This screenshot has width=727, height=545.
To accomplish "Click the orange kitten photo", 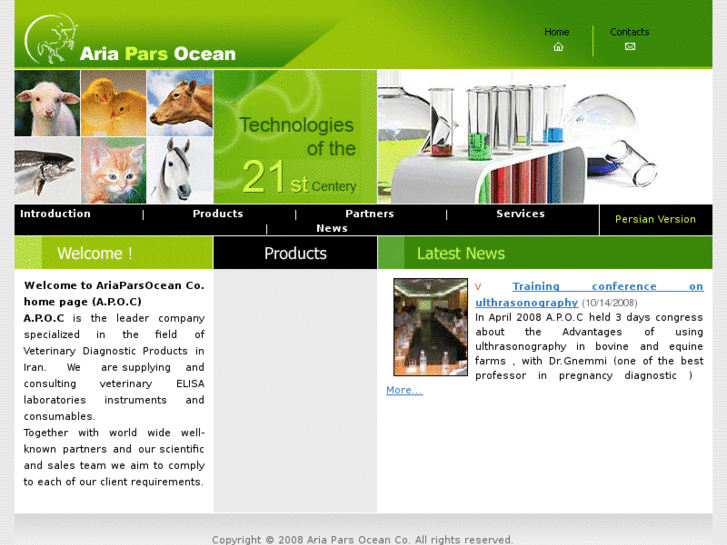I will tap(114, 170).
